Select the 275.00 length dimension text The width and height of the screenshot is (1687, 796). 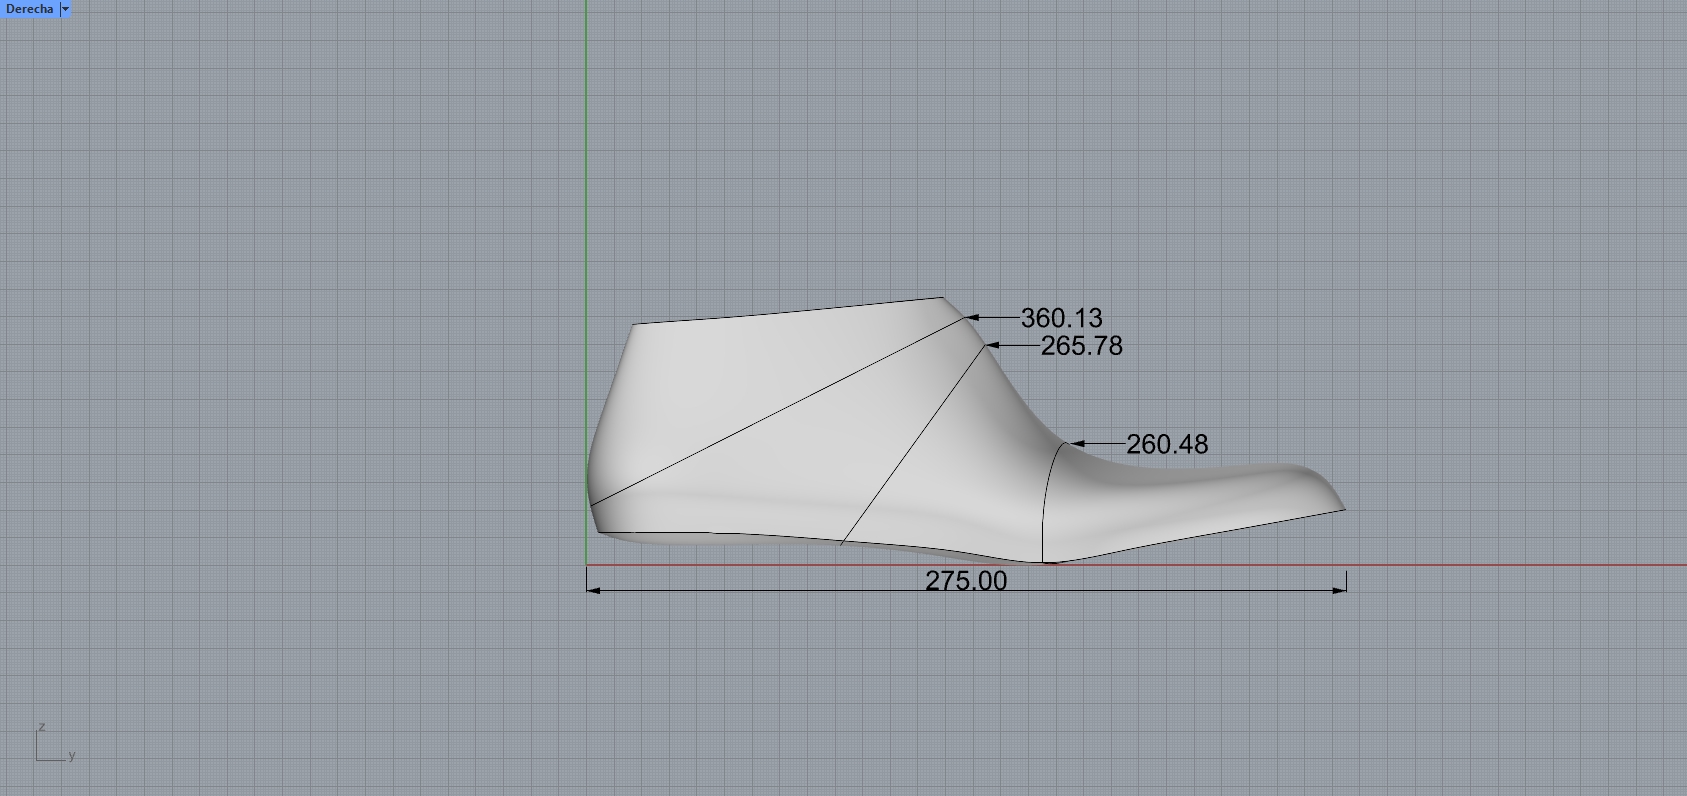966,581
